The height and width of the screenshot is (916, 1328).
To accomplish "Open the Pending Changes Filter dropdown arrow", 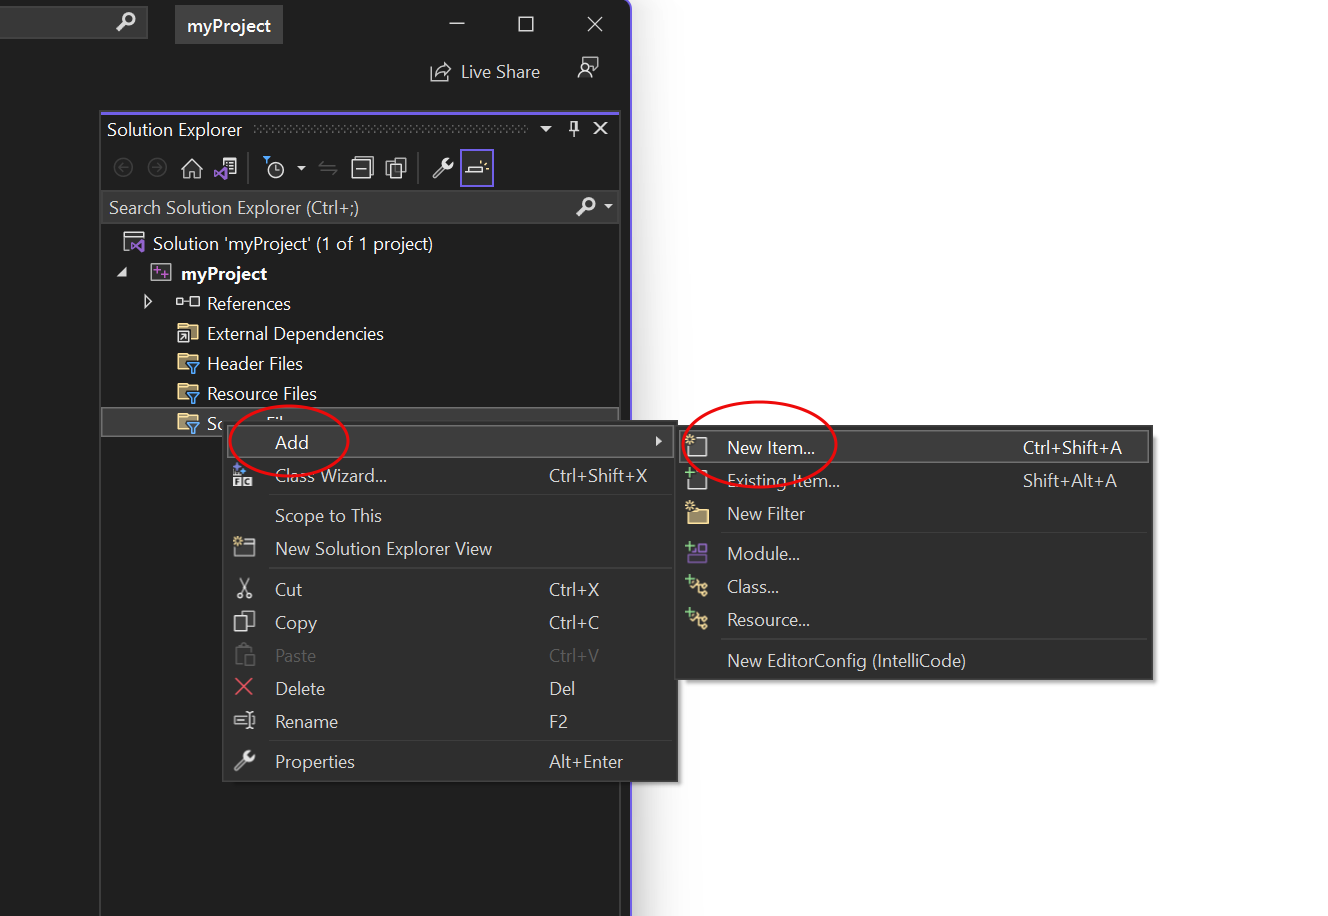I will pos(301,168).
